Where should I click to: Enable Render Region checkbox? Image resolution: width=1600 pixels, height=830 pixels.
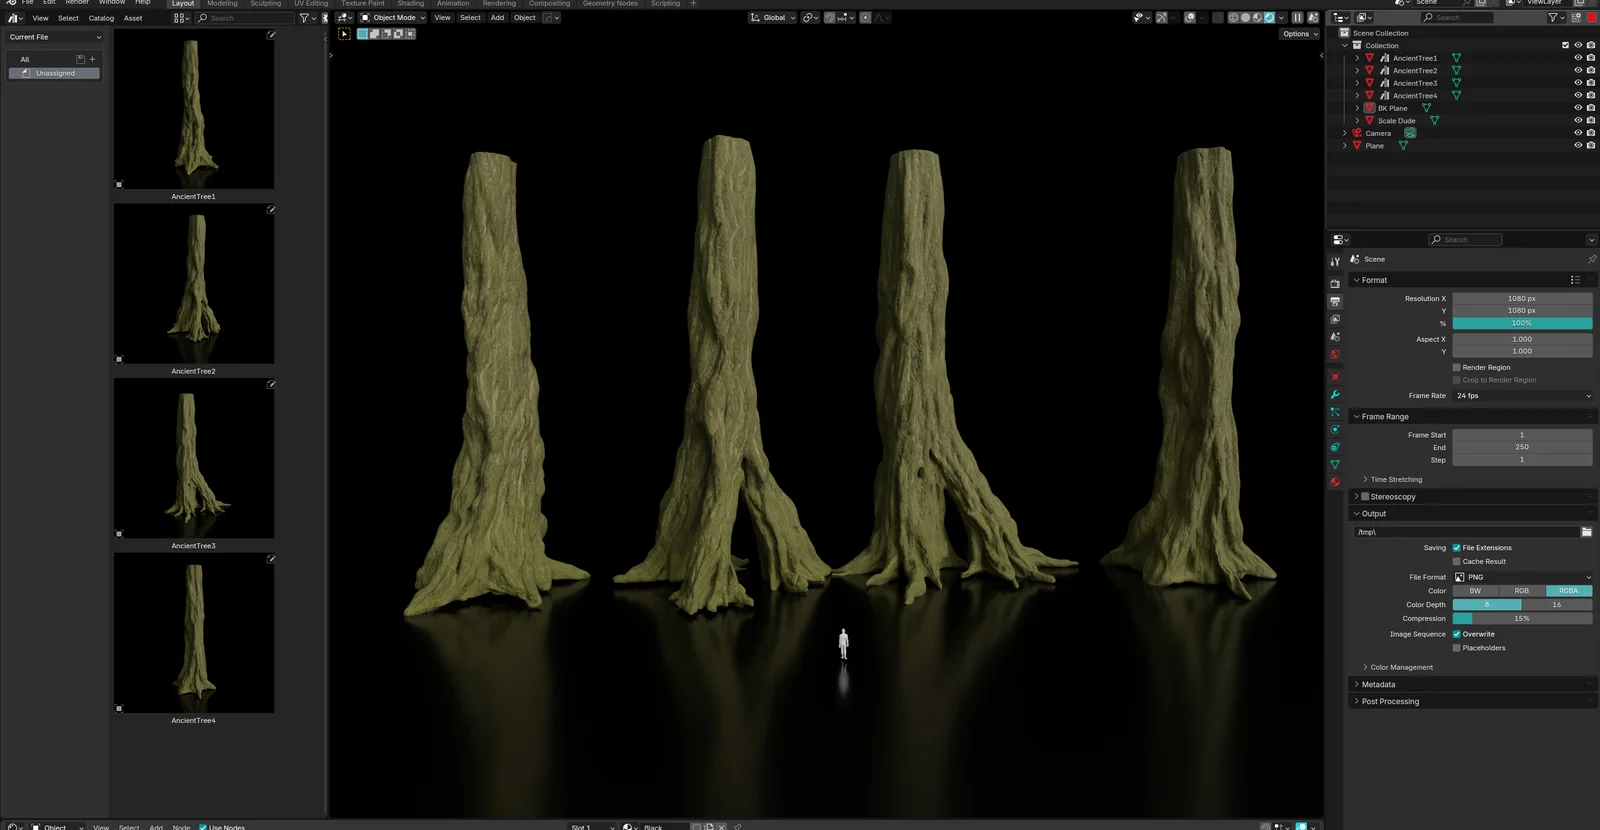[x=1456, y=367]
